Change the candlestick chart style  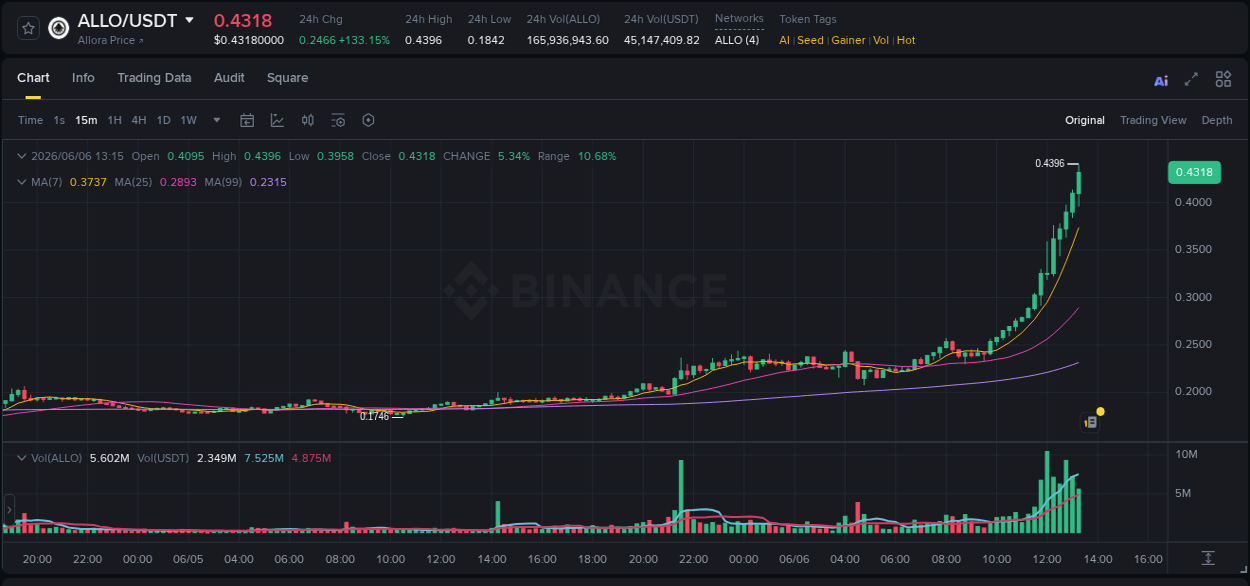point(308,120)
